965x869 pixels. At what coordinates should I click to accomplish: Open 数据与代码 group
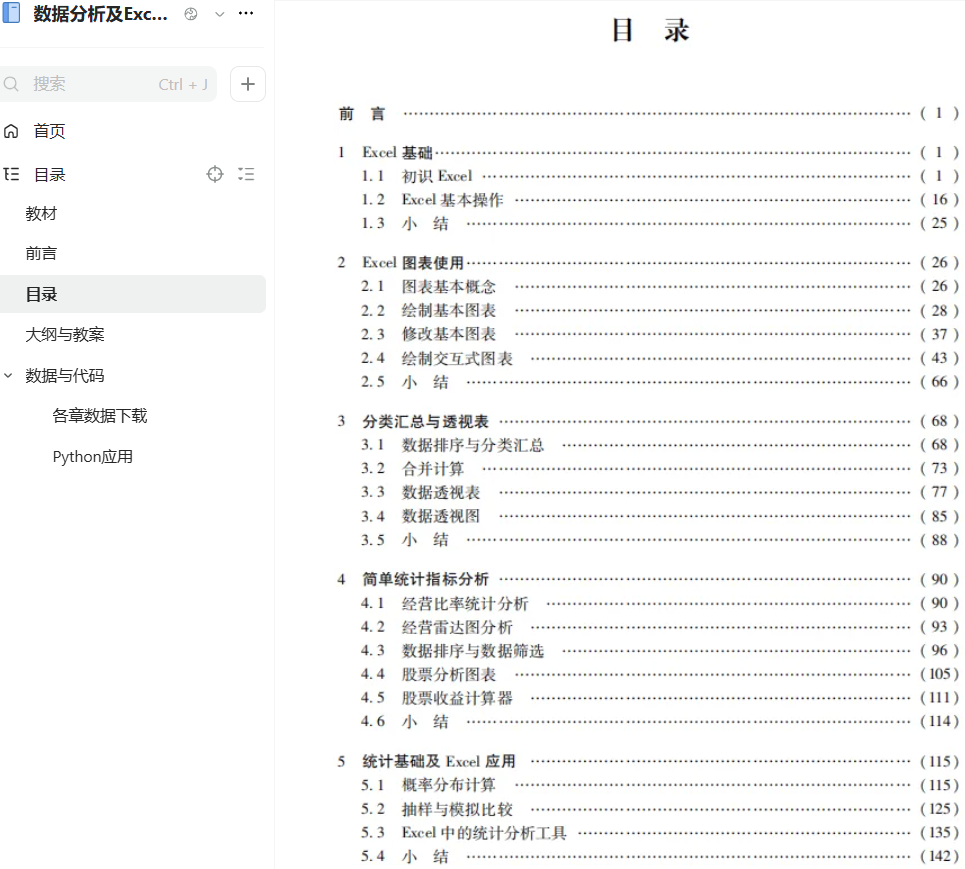pyautogui.click(x=65, y=375)
